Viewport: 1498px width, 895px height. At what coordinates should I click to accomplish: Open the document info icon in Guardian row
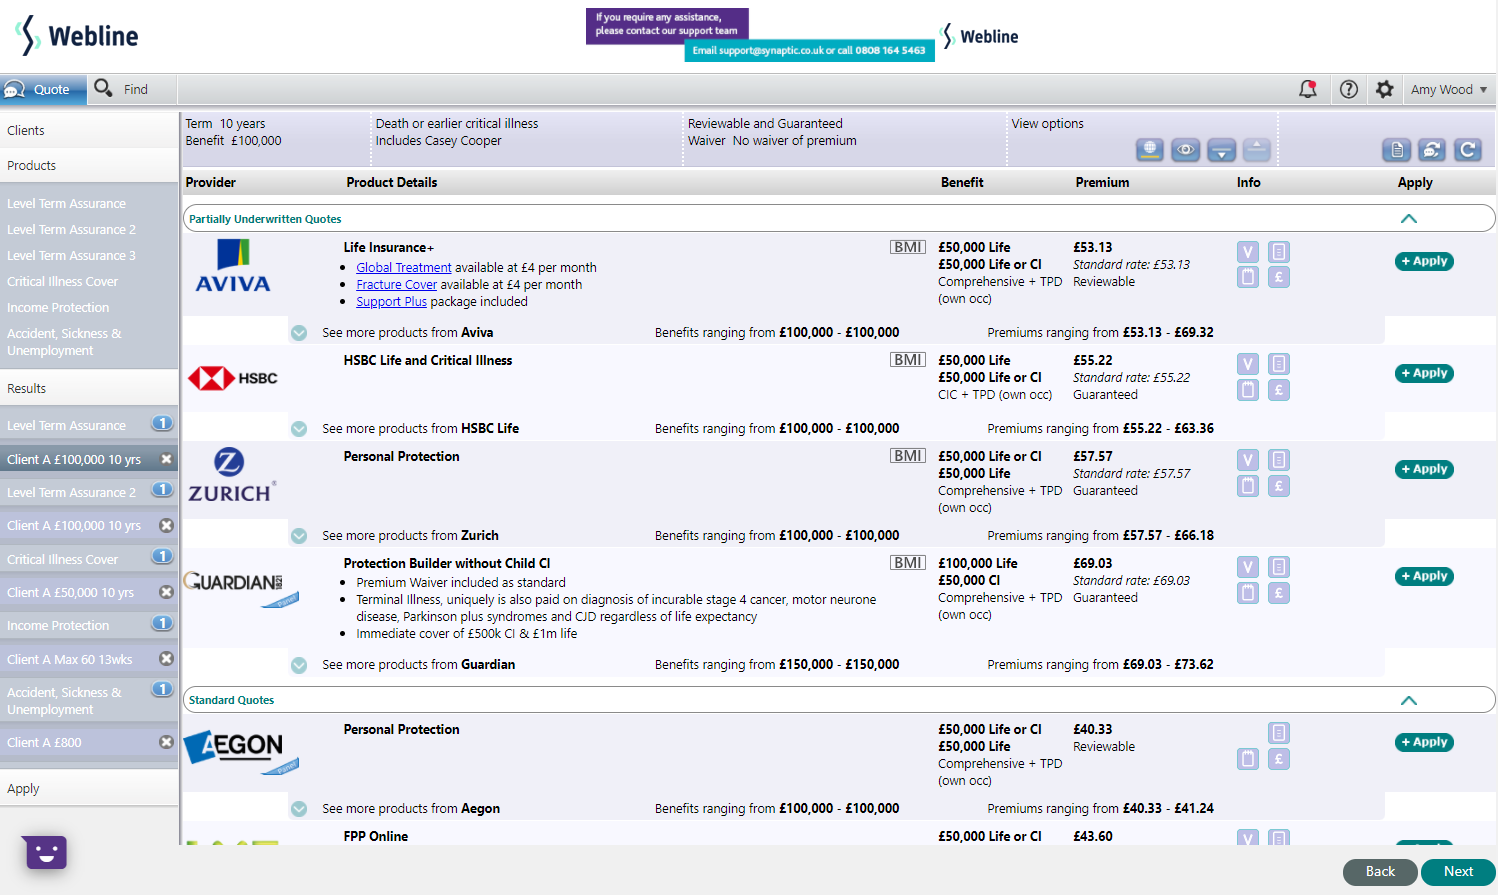coord(1278,567)
